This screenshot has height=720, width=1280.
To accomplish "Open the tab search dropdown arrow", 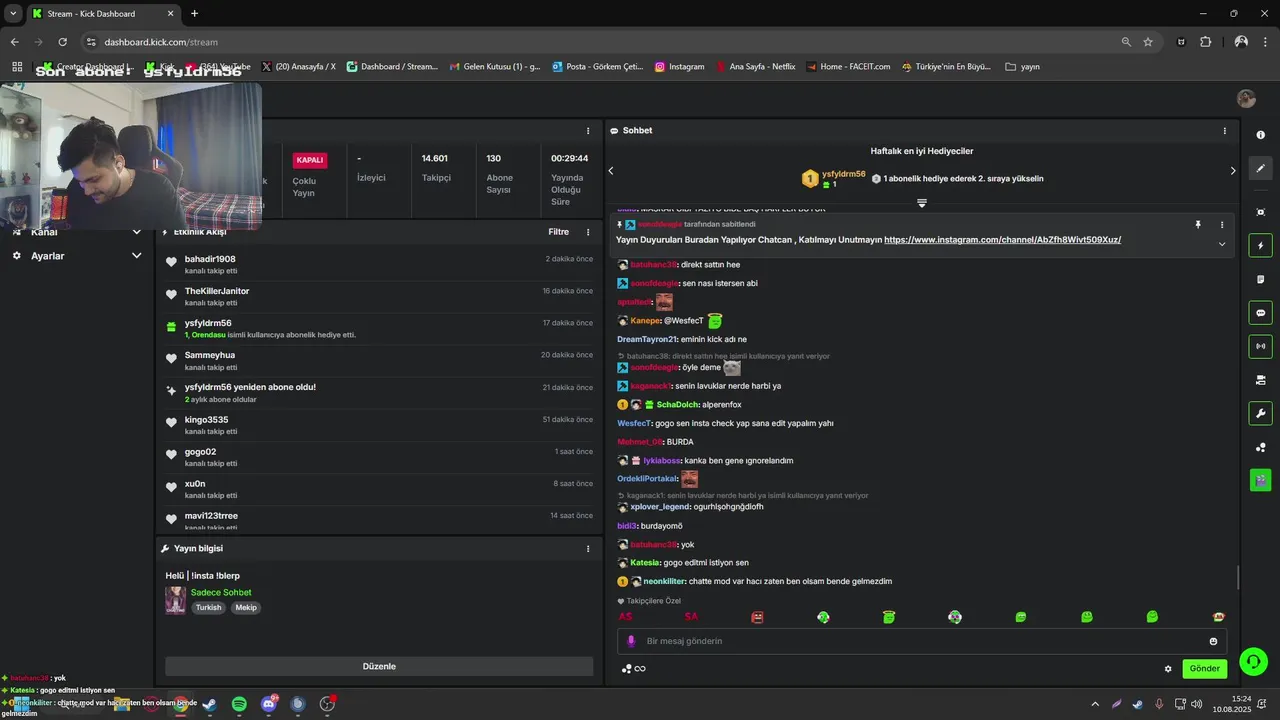I will coord(13,14).
